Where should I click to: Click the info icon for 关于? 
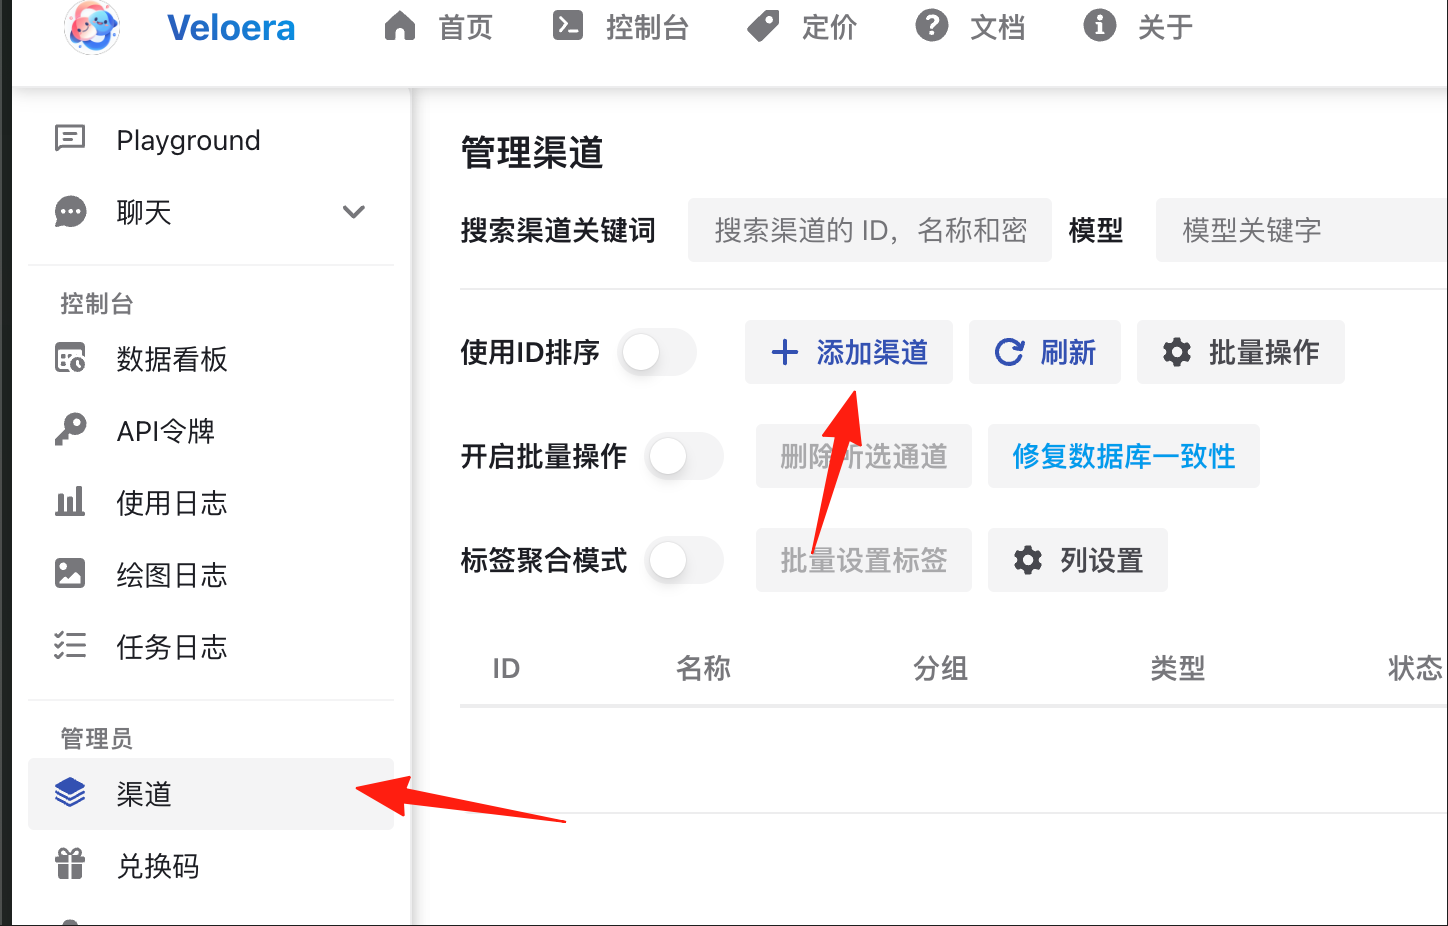click(x=1100, y=26)
